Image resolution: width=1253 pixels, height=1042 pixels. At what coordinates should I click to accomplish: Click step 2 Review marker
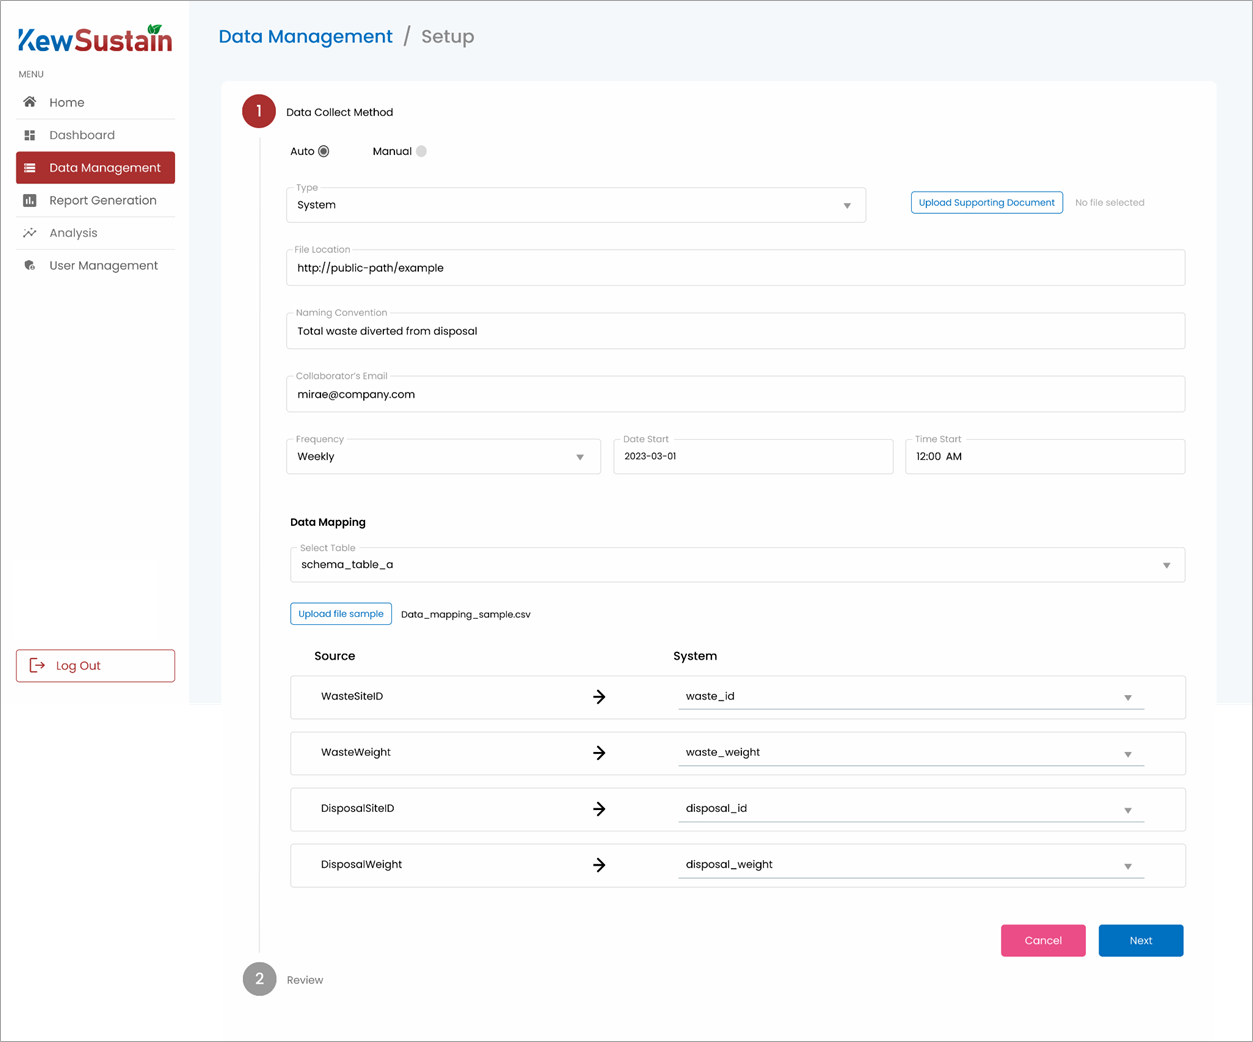click(259, 979)
